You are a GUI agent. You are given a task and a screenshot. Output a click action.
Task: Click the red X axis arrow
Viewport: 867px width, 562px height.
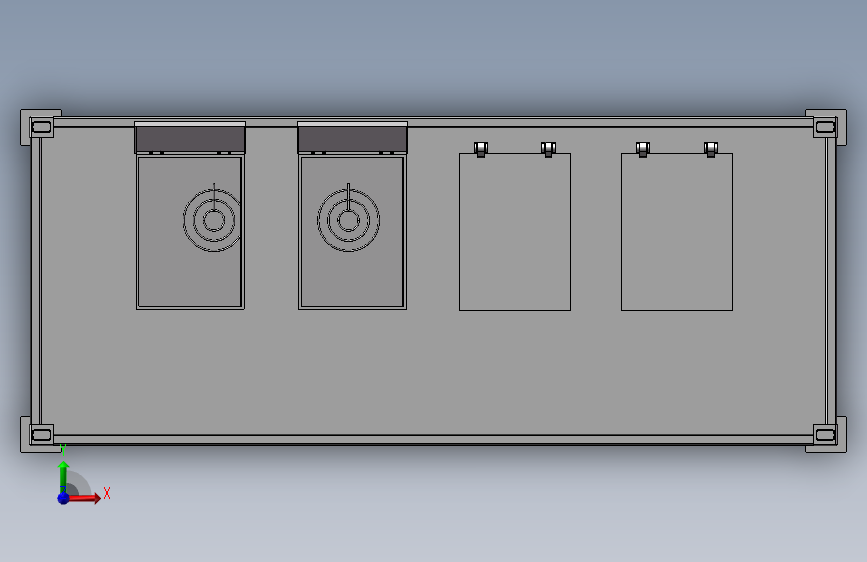83,498
